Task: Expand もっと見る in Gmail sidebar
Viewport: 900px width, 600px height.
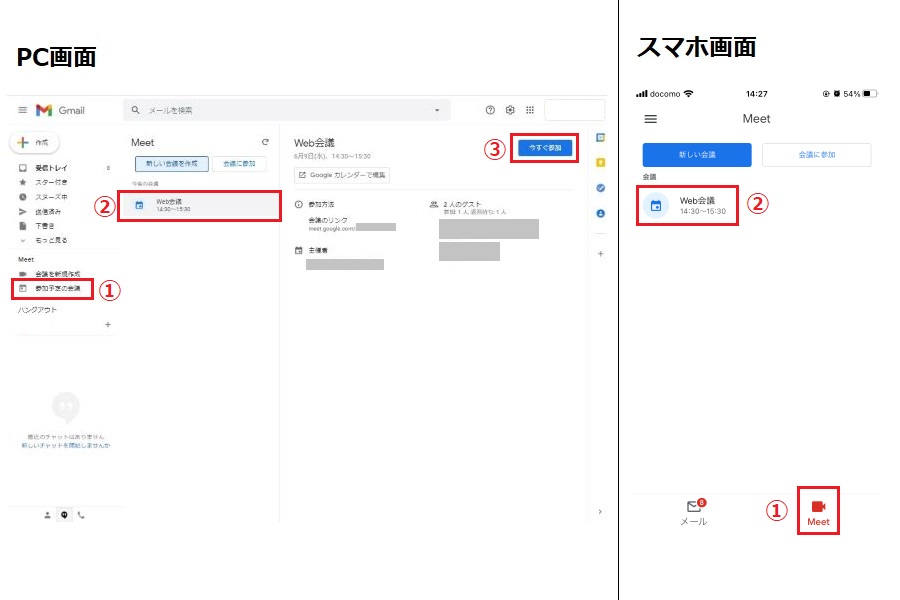Action: click(x=52, y=241)
